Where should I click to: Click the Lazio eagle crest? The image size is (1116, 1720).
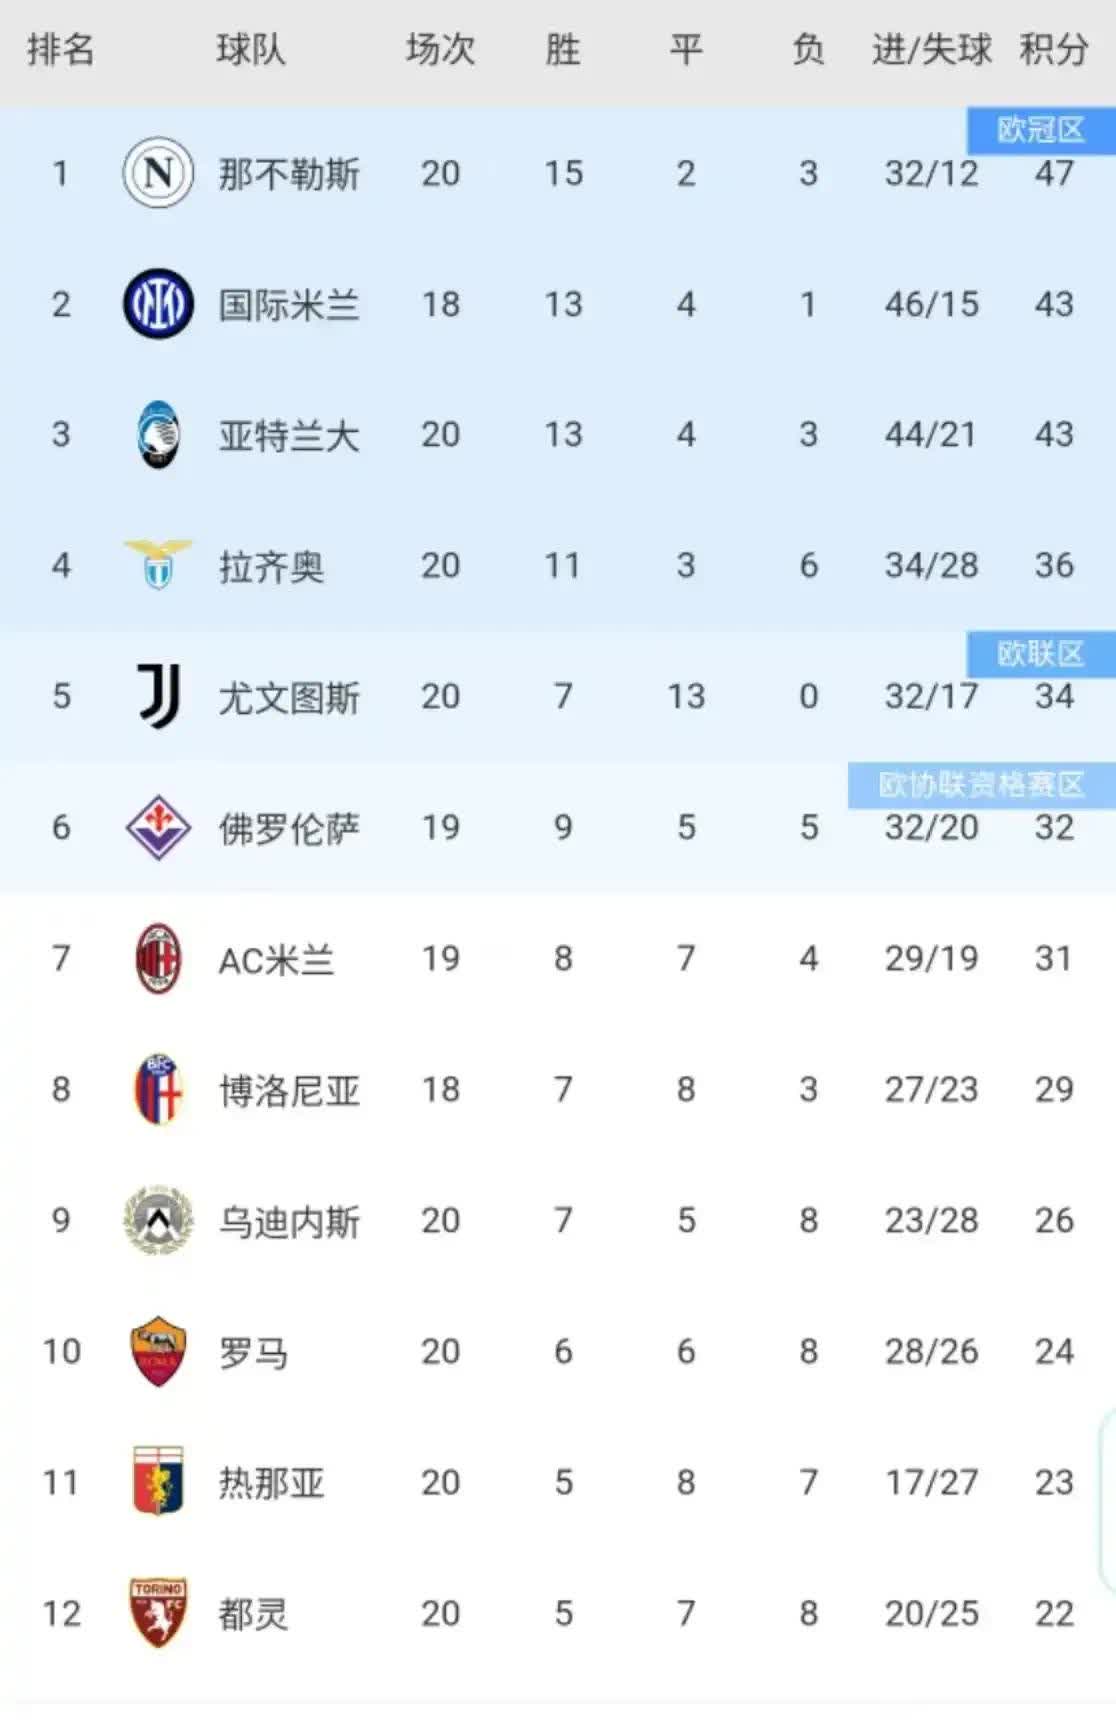[158, 565]
